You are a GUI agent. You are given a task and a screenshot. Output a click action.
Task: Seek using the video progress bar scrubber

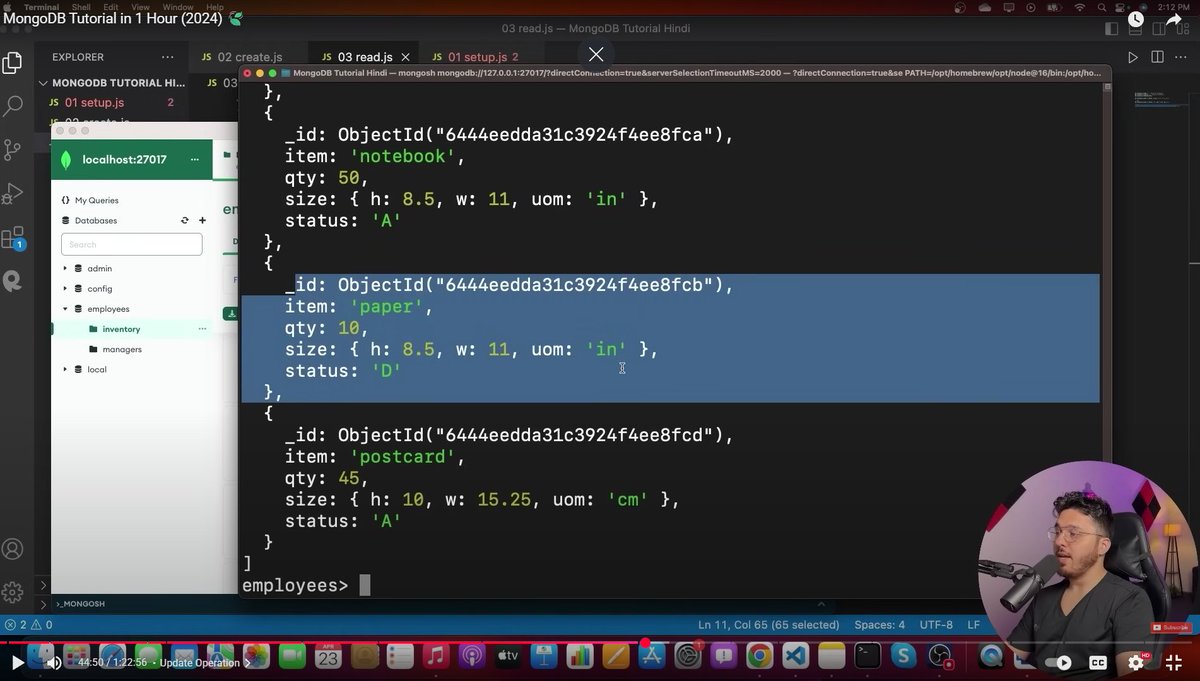[646, 643]
